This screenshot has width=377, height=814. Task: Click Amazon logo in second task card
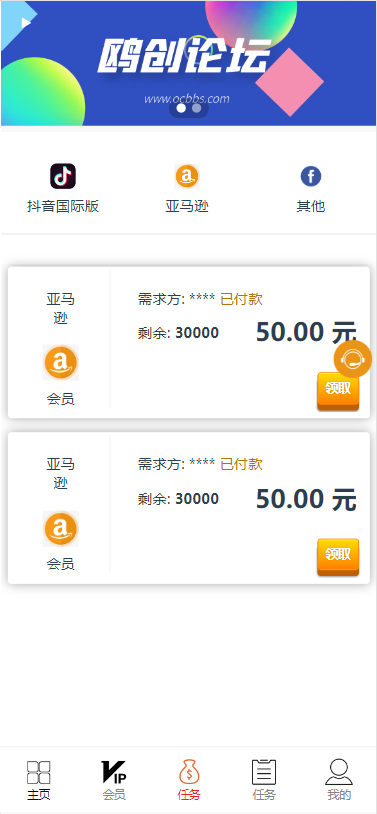pyautogui.click(x=61, y=528)
